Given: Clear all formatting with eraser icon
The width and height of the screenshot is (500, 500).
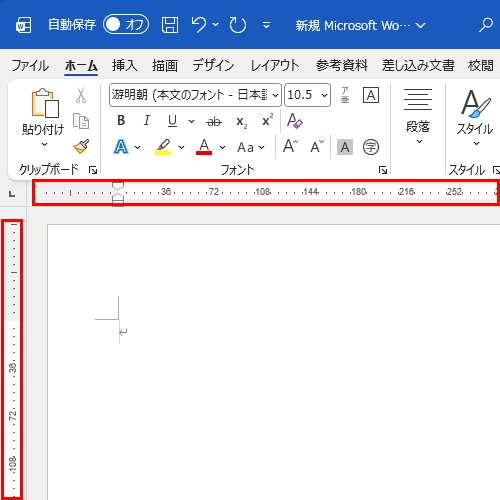Looking at the screenshot, I should click(294, 121).
